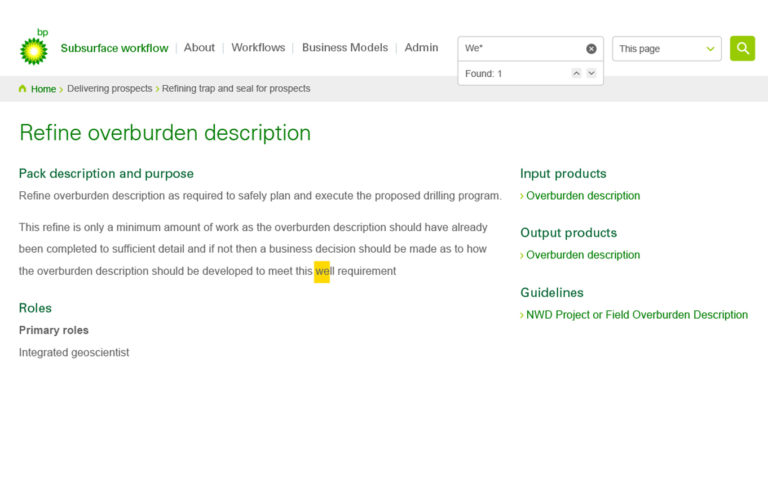Open the This page scope dropdown
The width and height of the screenshot is (768, 484).
tap(667, 48)
